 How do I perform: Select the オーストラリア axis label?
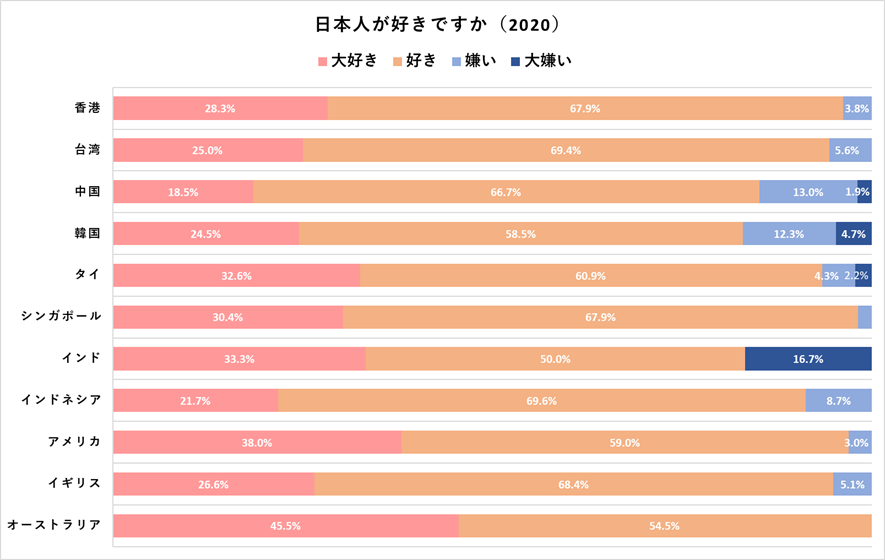pyautogui.click(x=54, y=525)
